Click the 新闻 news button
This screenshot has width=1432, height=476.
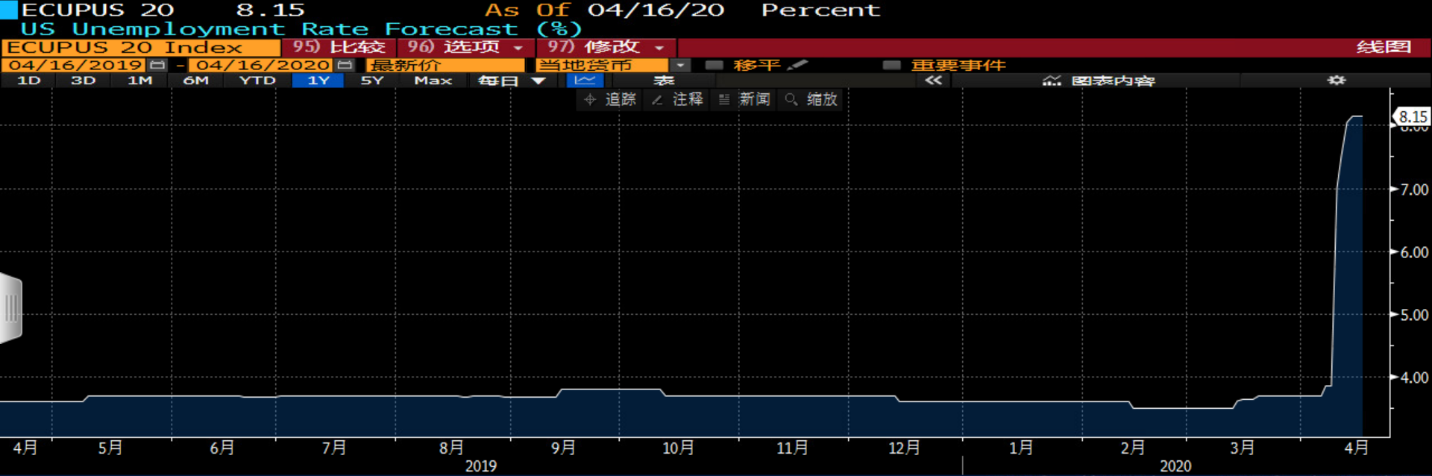(x=745, y=99)
